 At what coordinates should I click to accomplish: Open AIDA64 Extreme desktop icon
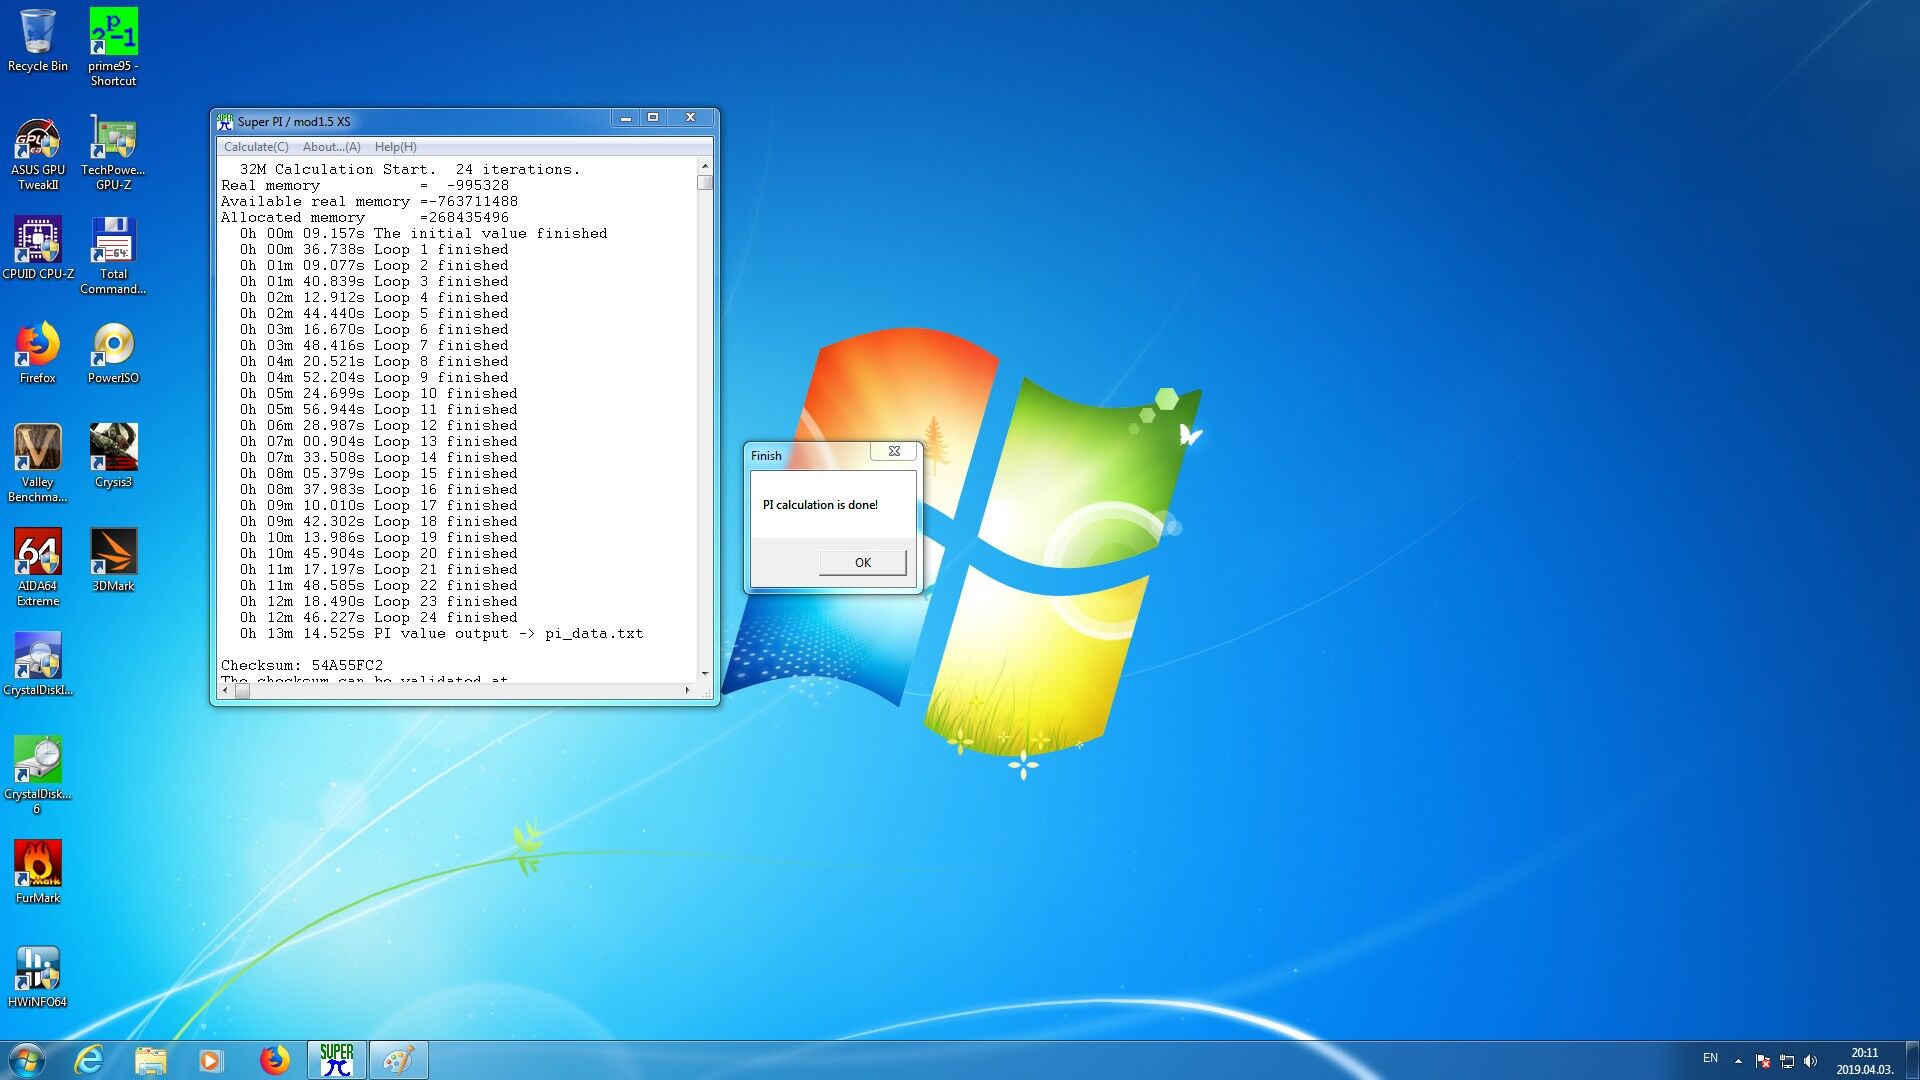tap(38, 566)
